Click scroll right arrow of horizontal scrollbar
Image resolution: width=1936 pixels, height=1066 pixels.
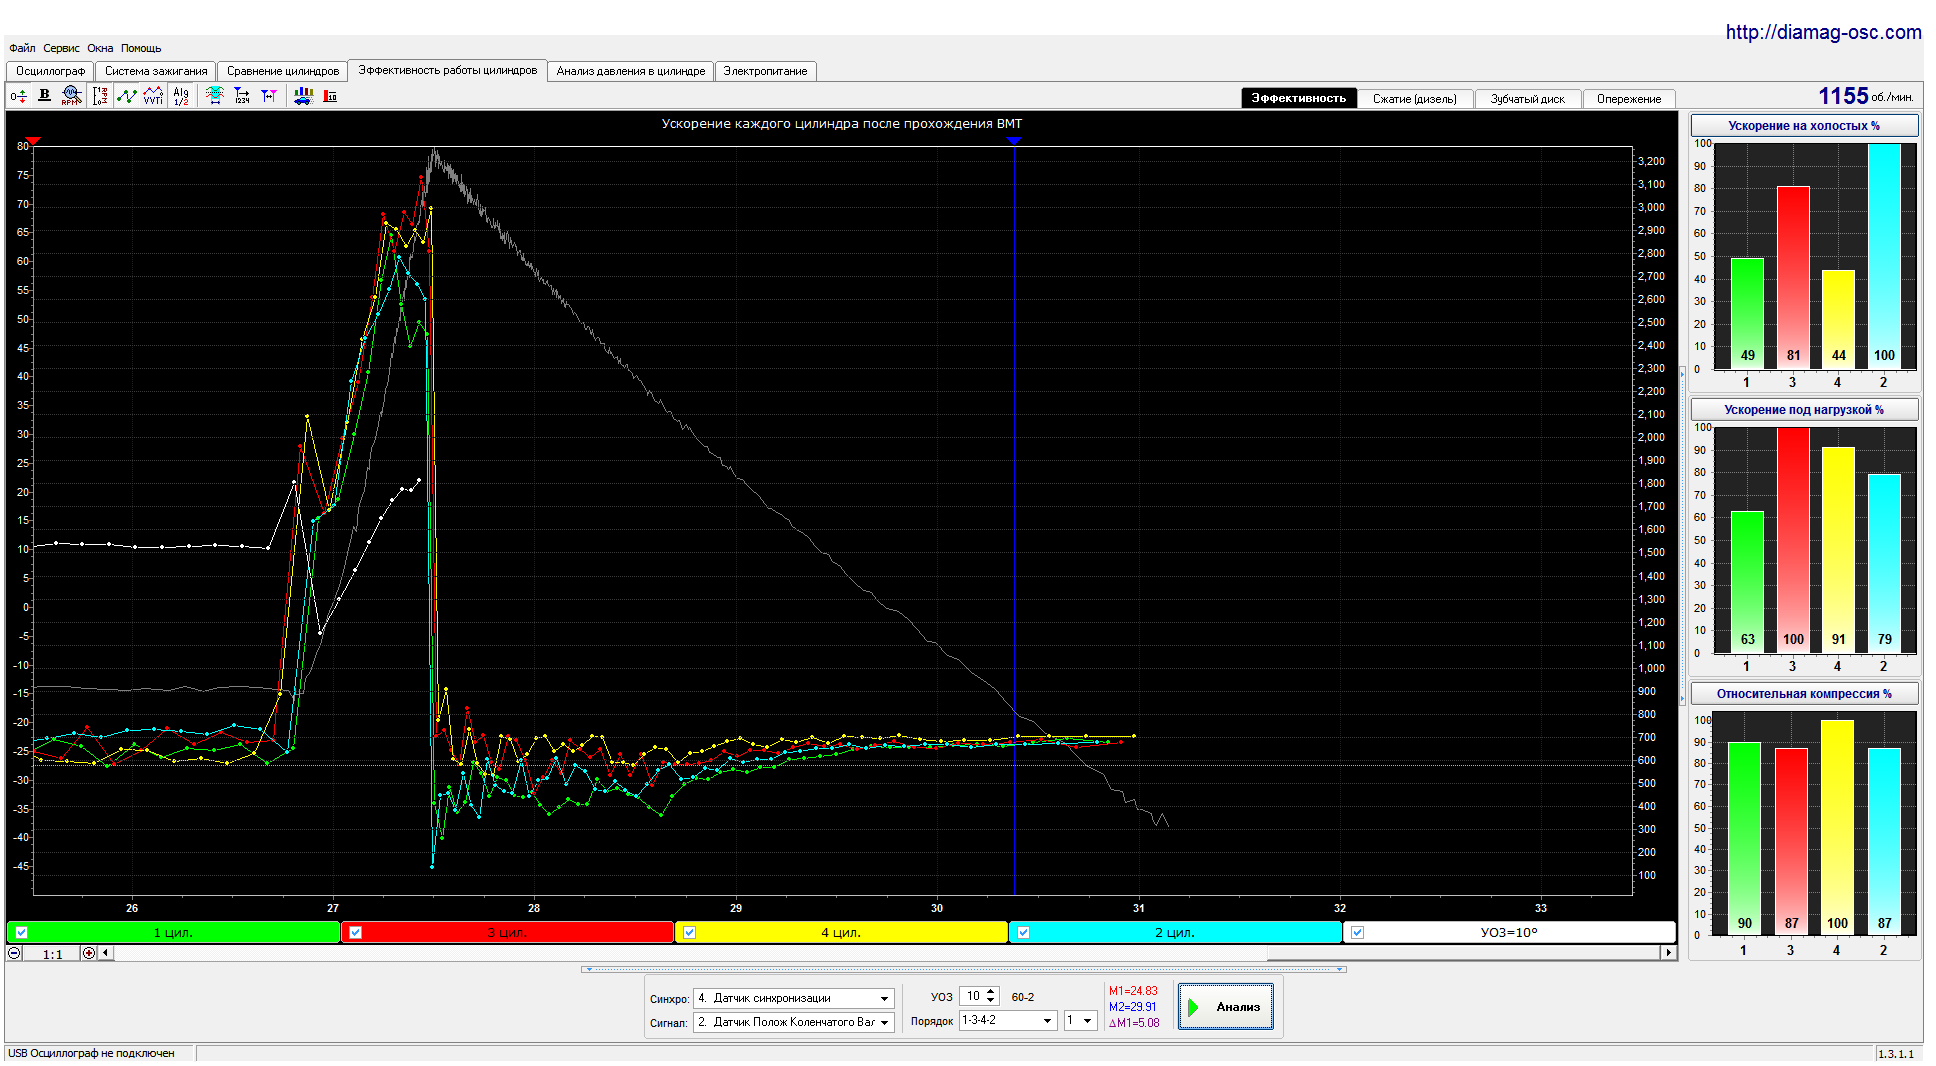tap(1668, 953)
